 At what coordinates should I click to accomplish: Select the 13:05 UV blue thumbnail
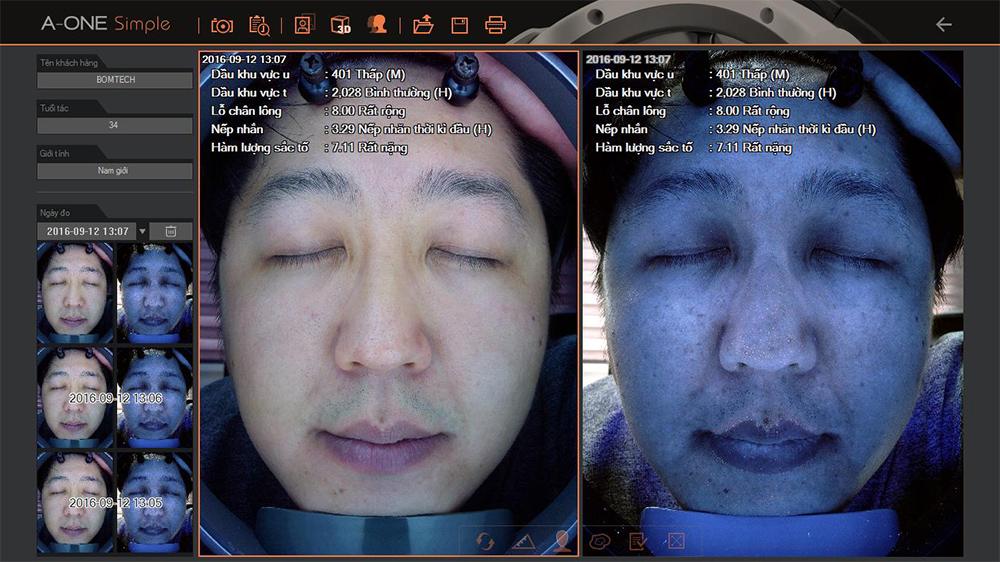click(x=155, y=502)
